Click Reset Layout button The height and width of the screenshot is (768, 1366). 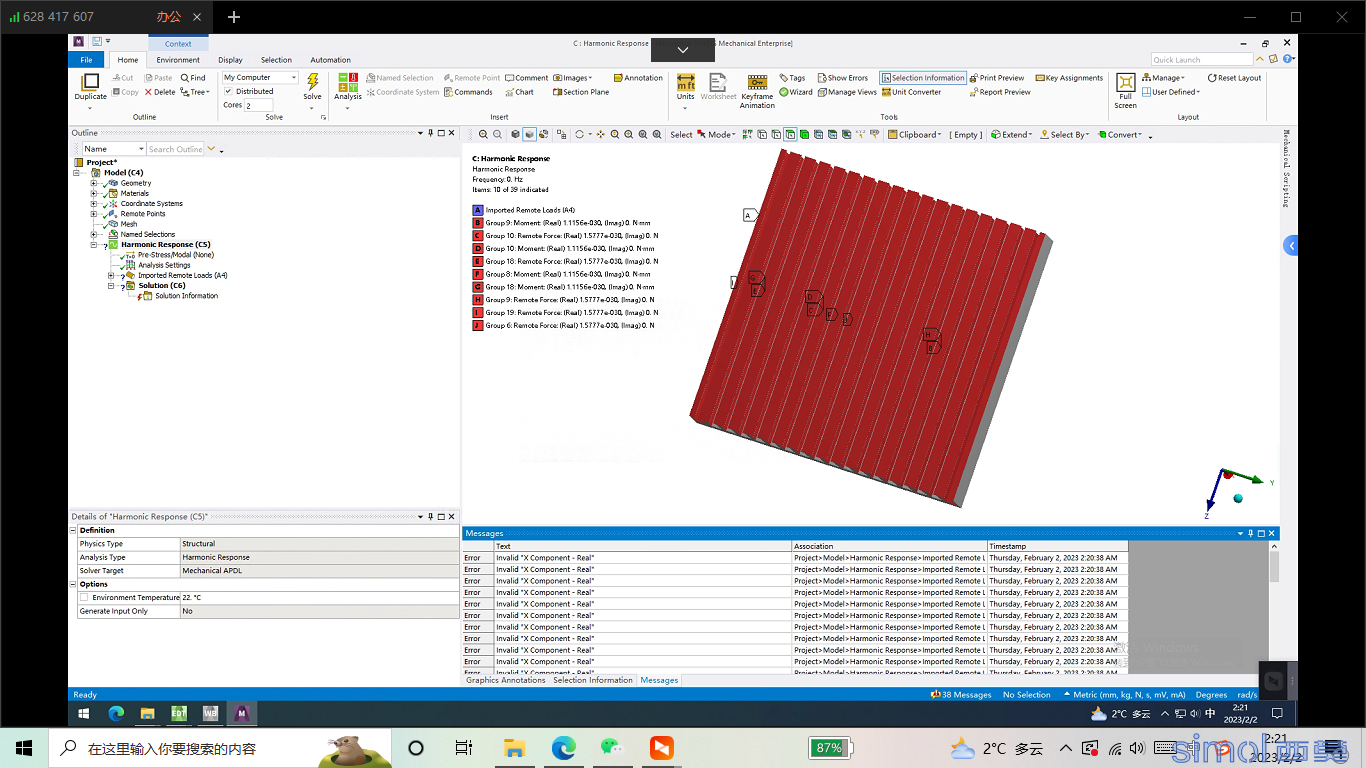pos(1234,78)
